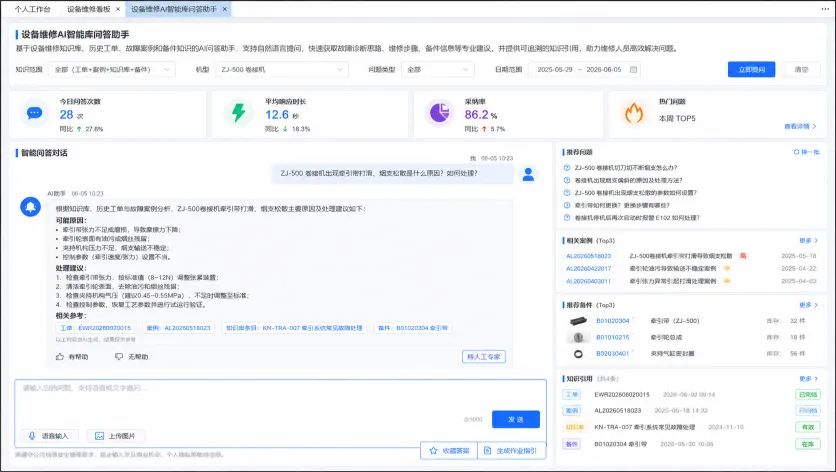This screenshot has height=472, width=836.
Task: Click the thumbs-up 有帮助 icon
Action: point(60,356)
